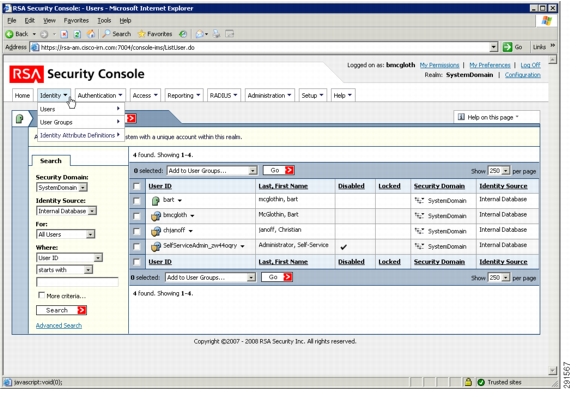576x397 pixels.
Task: Open IE Favorites star icon
Action: click(x=141, y=34)
